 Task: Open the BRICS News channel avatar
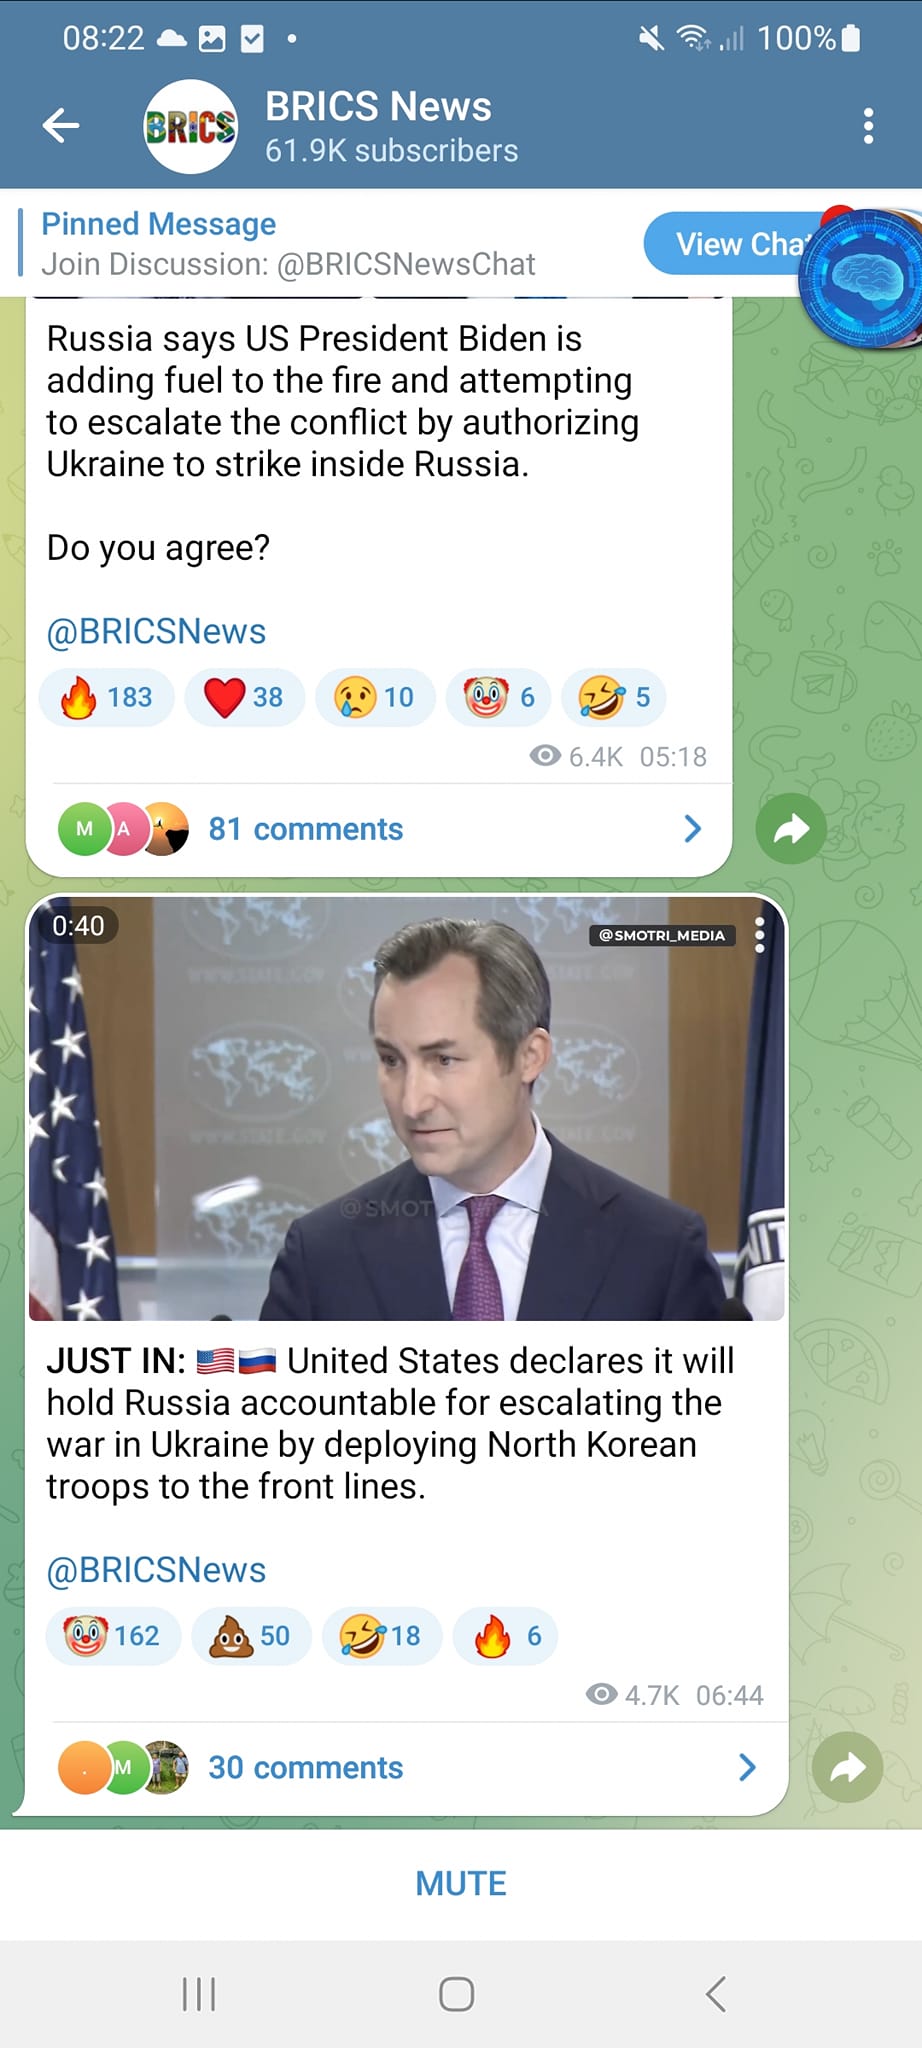(190, 127)
